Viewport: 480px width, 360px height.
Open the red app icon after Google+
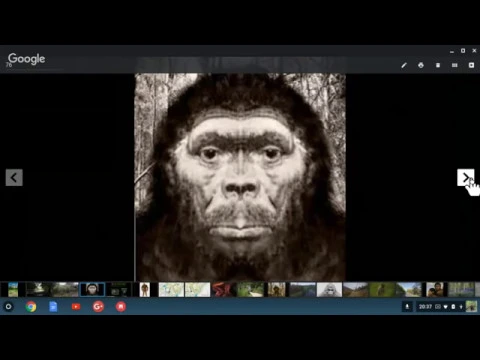click(x=121, y=306)
